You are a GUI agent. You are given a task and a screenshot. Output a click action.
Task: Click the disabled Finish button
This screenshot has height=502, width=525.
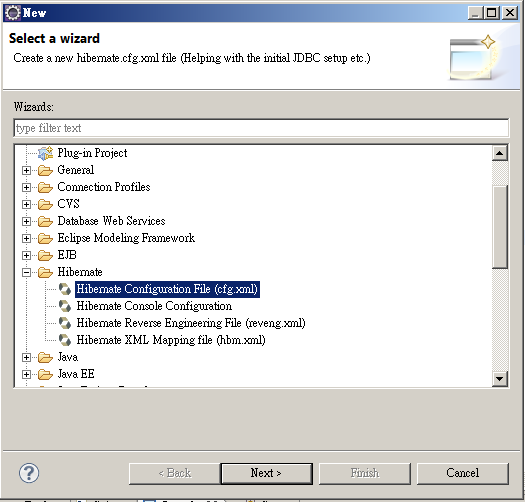point(365,474)
